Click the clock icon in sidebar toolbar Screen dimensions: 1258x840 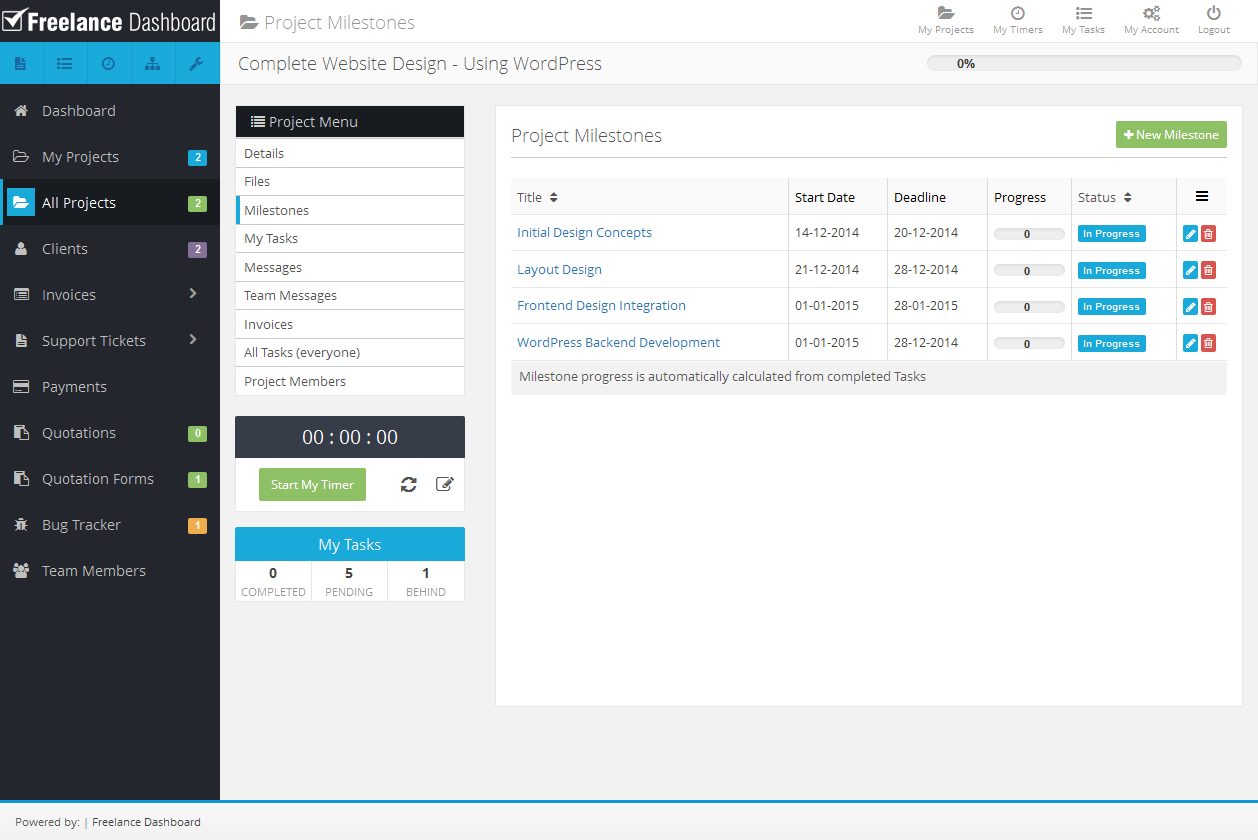coord(108,64)
